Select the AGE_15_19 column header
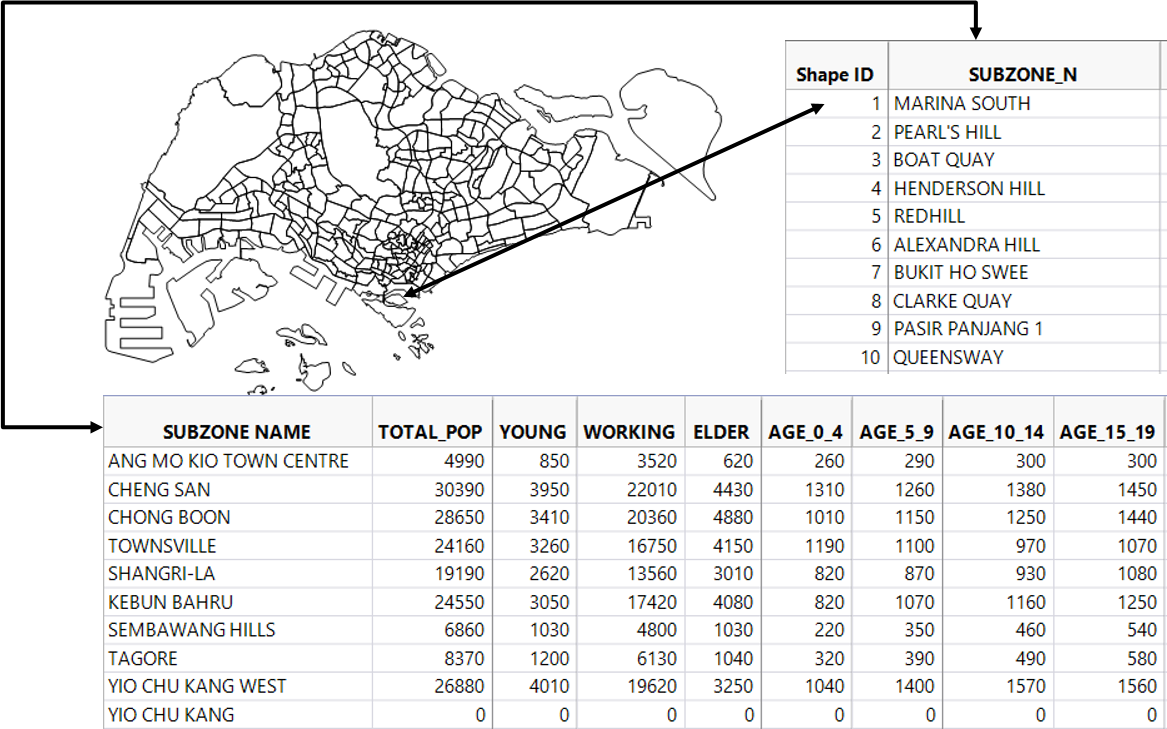The height and width of the screenshot is (729, 1167). pyautogui.click(x=1108, y=422)
